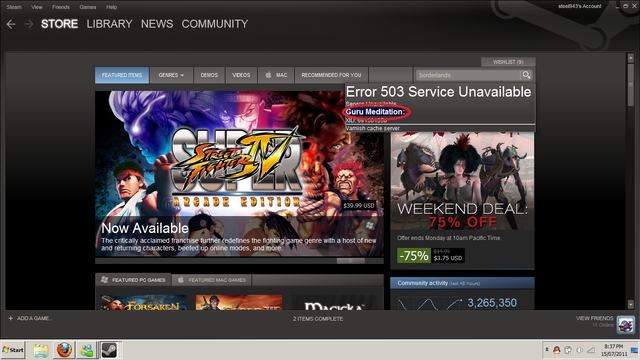The image size is (640, 360).
Task: Click Add a Game link
Action: (x=35, y=318)
